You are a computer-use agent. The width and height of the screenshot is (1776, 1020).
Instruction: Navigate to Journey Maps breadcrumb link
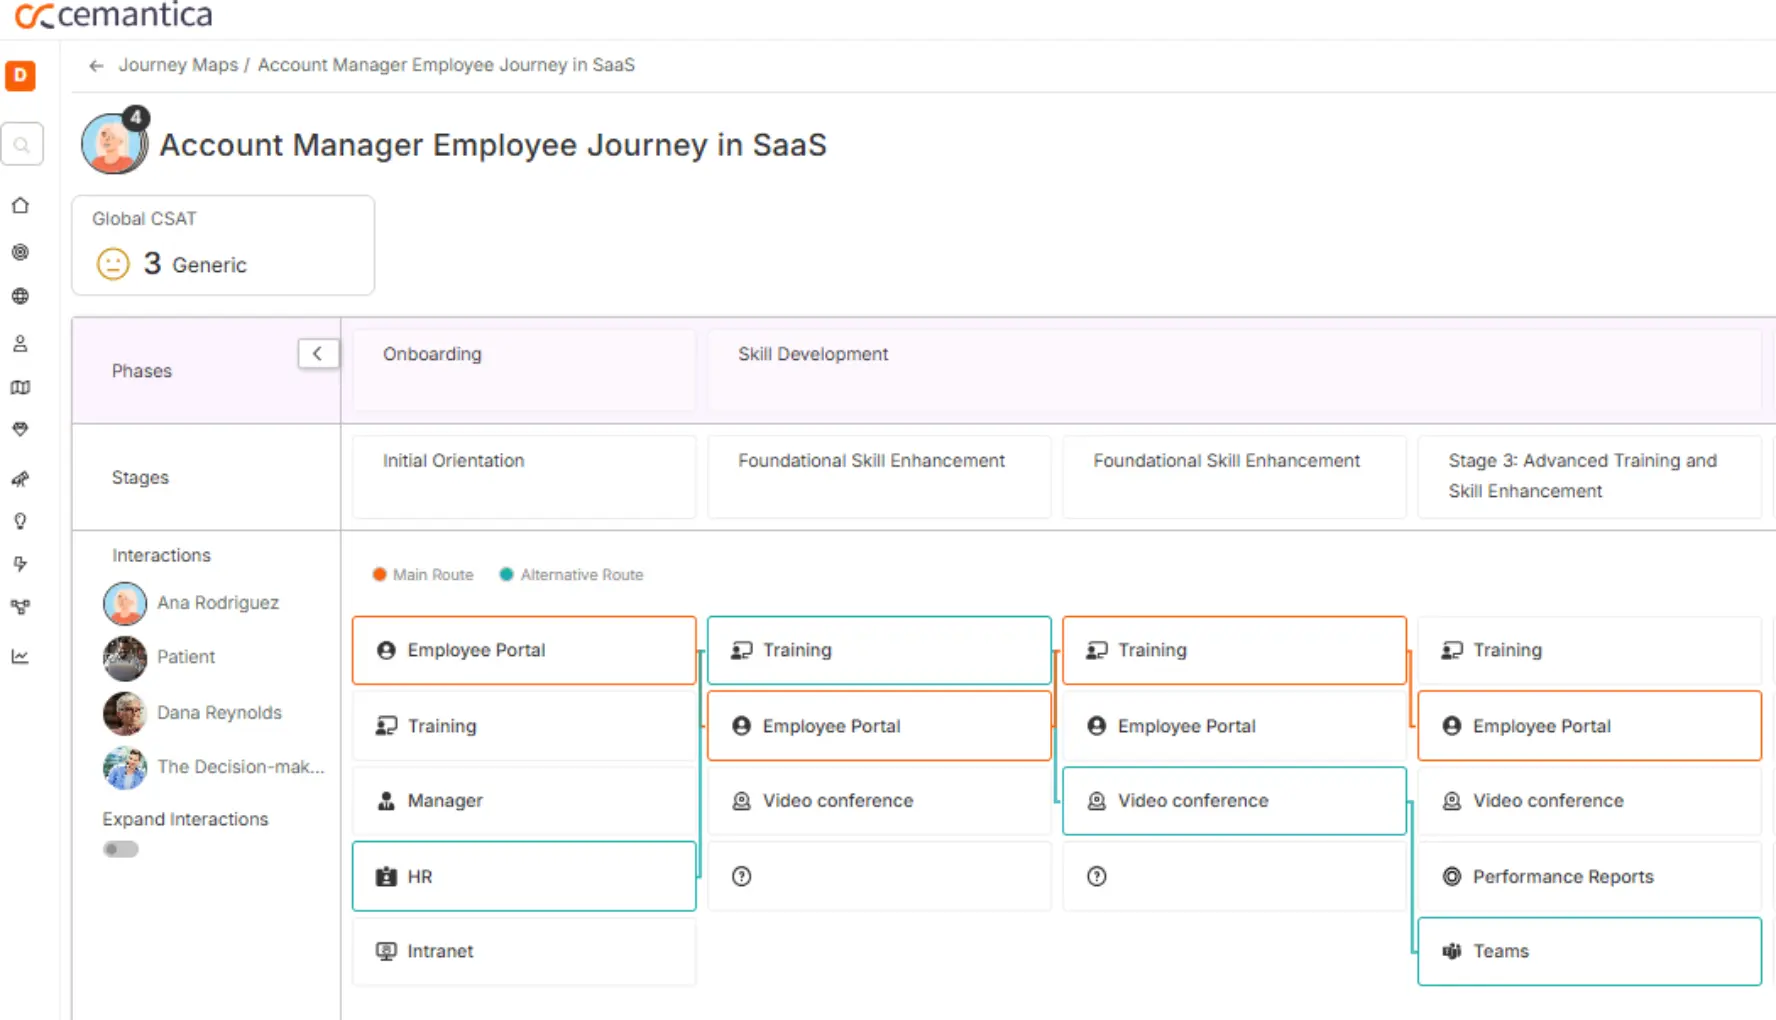(178, 65)
